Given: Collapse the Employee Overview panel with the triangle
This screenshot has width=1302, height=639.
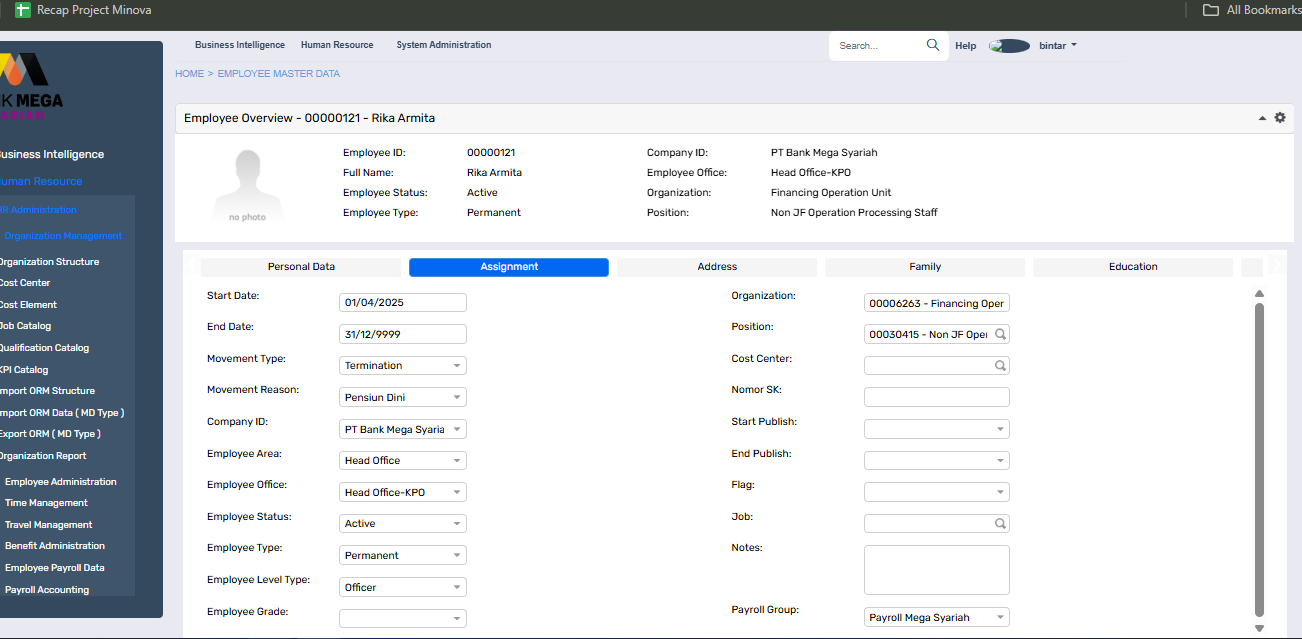Looking at the screenshot, I should pos(1263,118).
